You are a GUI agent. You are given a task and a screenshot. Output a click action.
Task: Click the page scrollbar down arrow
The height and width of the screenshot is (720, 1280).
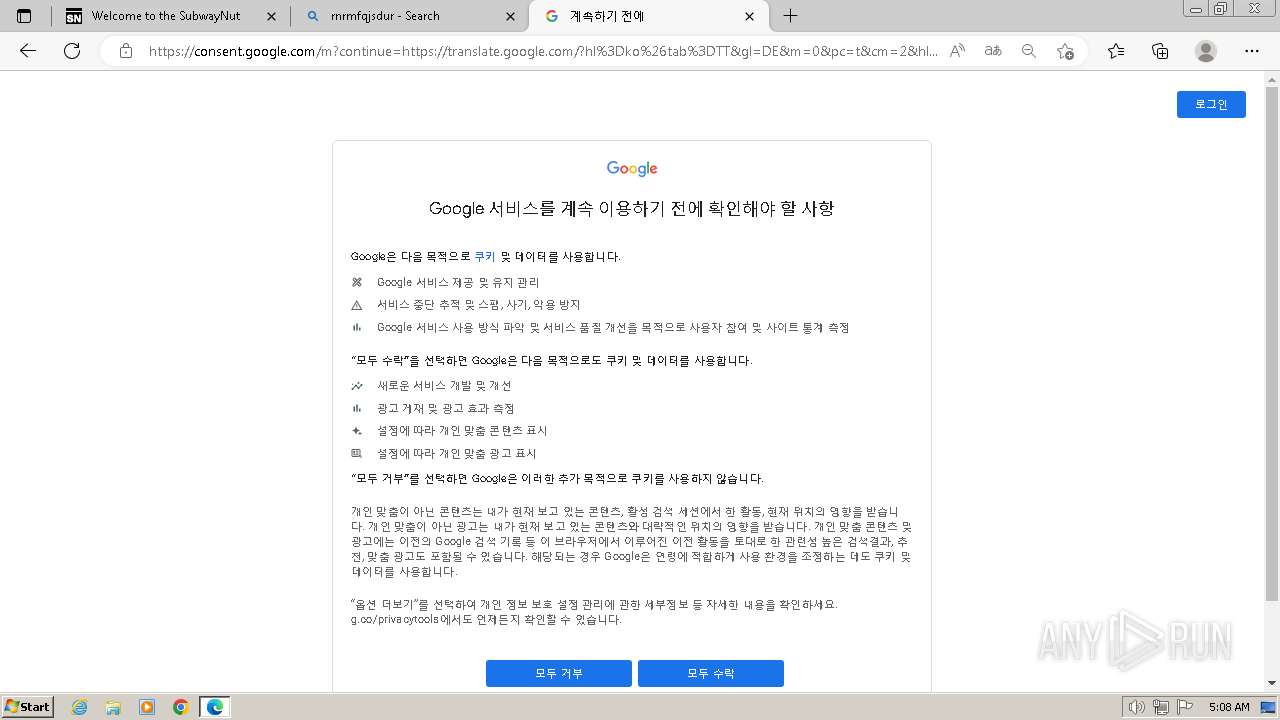[x=1272, y=683]
